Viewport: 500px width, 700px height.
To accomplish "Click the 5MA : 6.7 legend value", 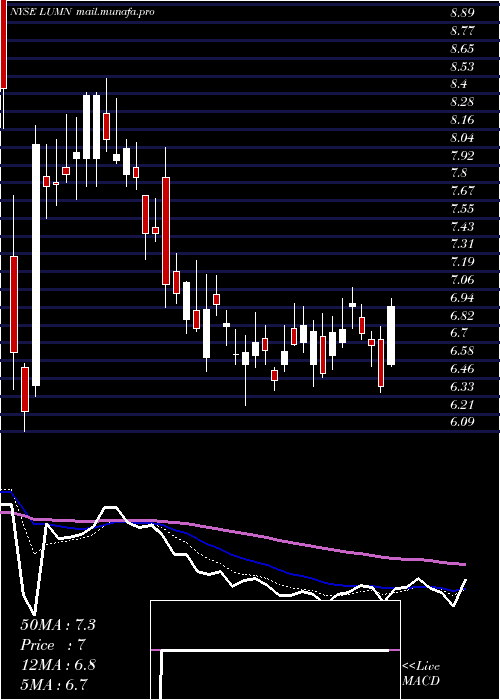I will 54,684.
